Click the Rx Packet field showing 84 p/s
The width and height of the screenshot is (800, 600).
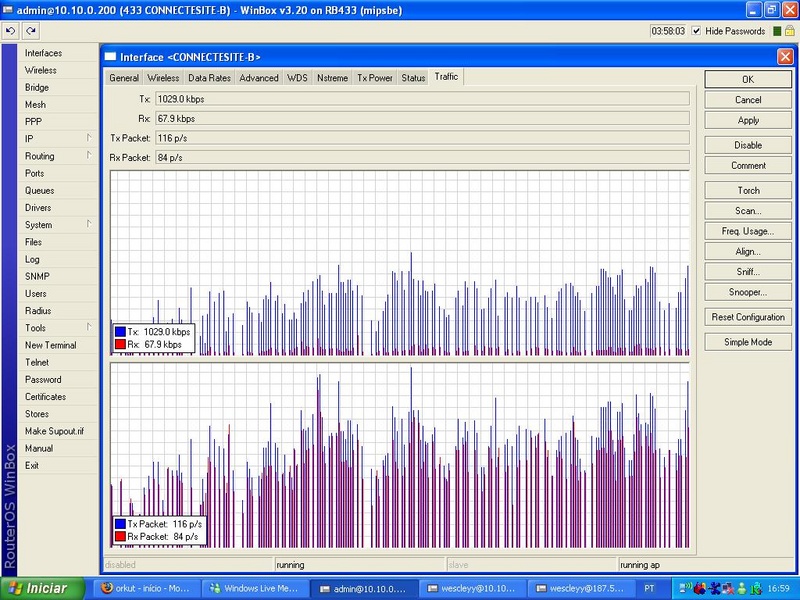pos(422,158)
